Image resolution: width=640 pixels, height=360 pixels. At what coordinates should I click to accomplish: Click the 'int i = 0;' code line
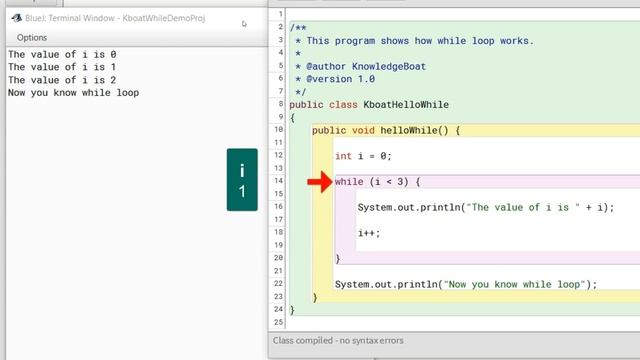pyautogui.click(x=363, y=156)
